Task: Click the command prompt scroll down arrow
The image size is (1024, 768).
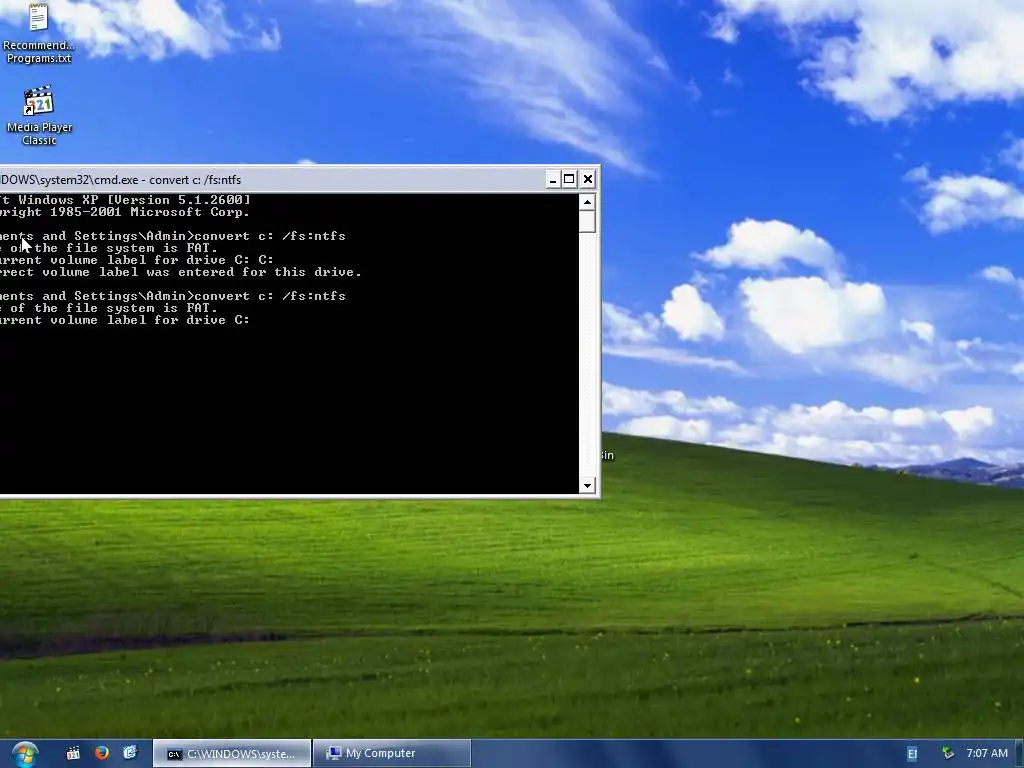Action: click(587, 485)
